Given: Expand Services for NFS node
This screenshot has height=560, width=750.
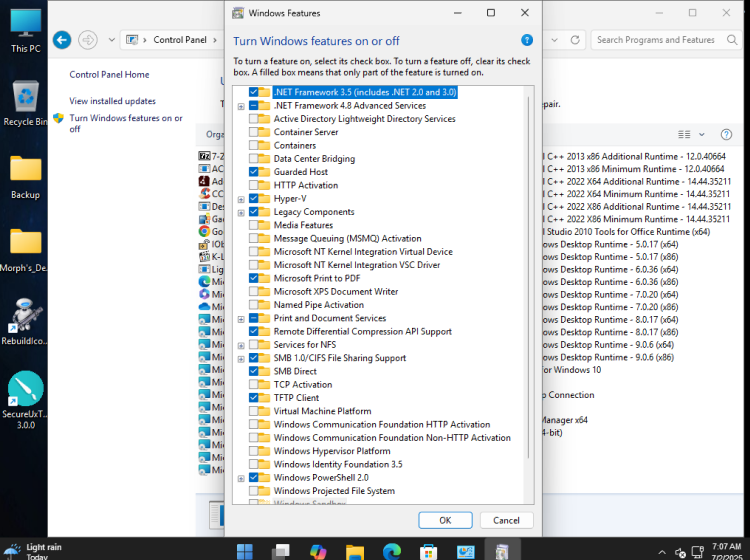Looking at the screenshot, I should [x=241, y=345].
